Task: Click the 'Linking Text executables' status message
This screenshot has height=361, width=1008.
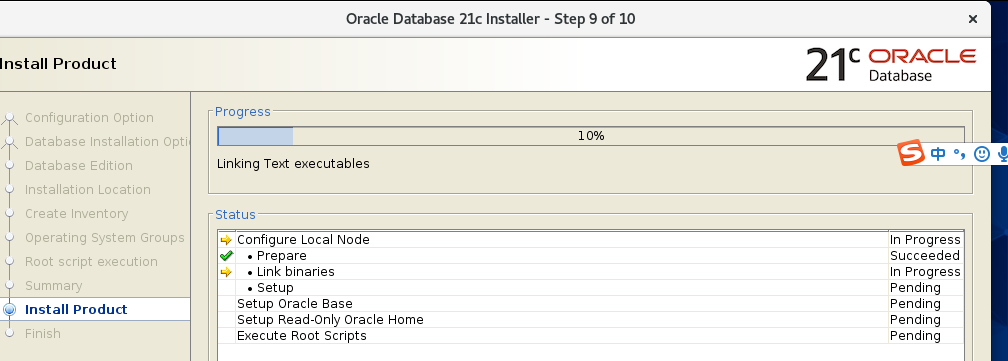Action: (x=293, y=164)
